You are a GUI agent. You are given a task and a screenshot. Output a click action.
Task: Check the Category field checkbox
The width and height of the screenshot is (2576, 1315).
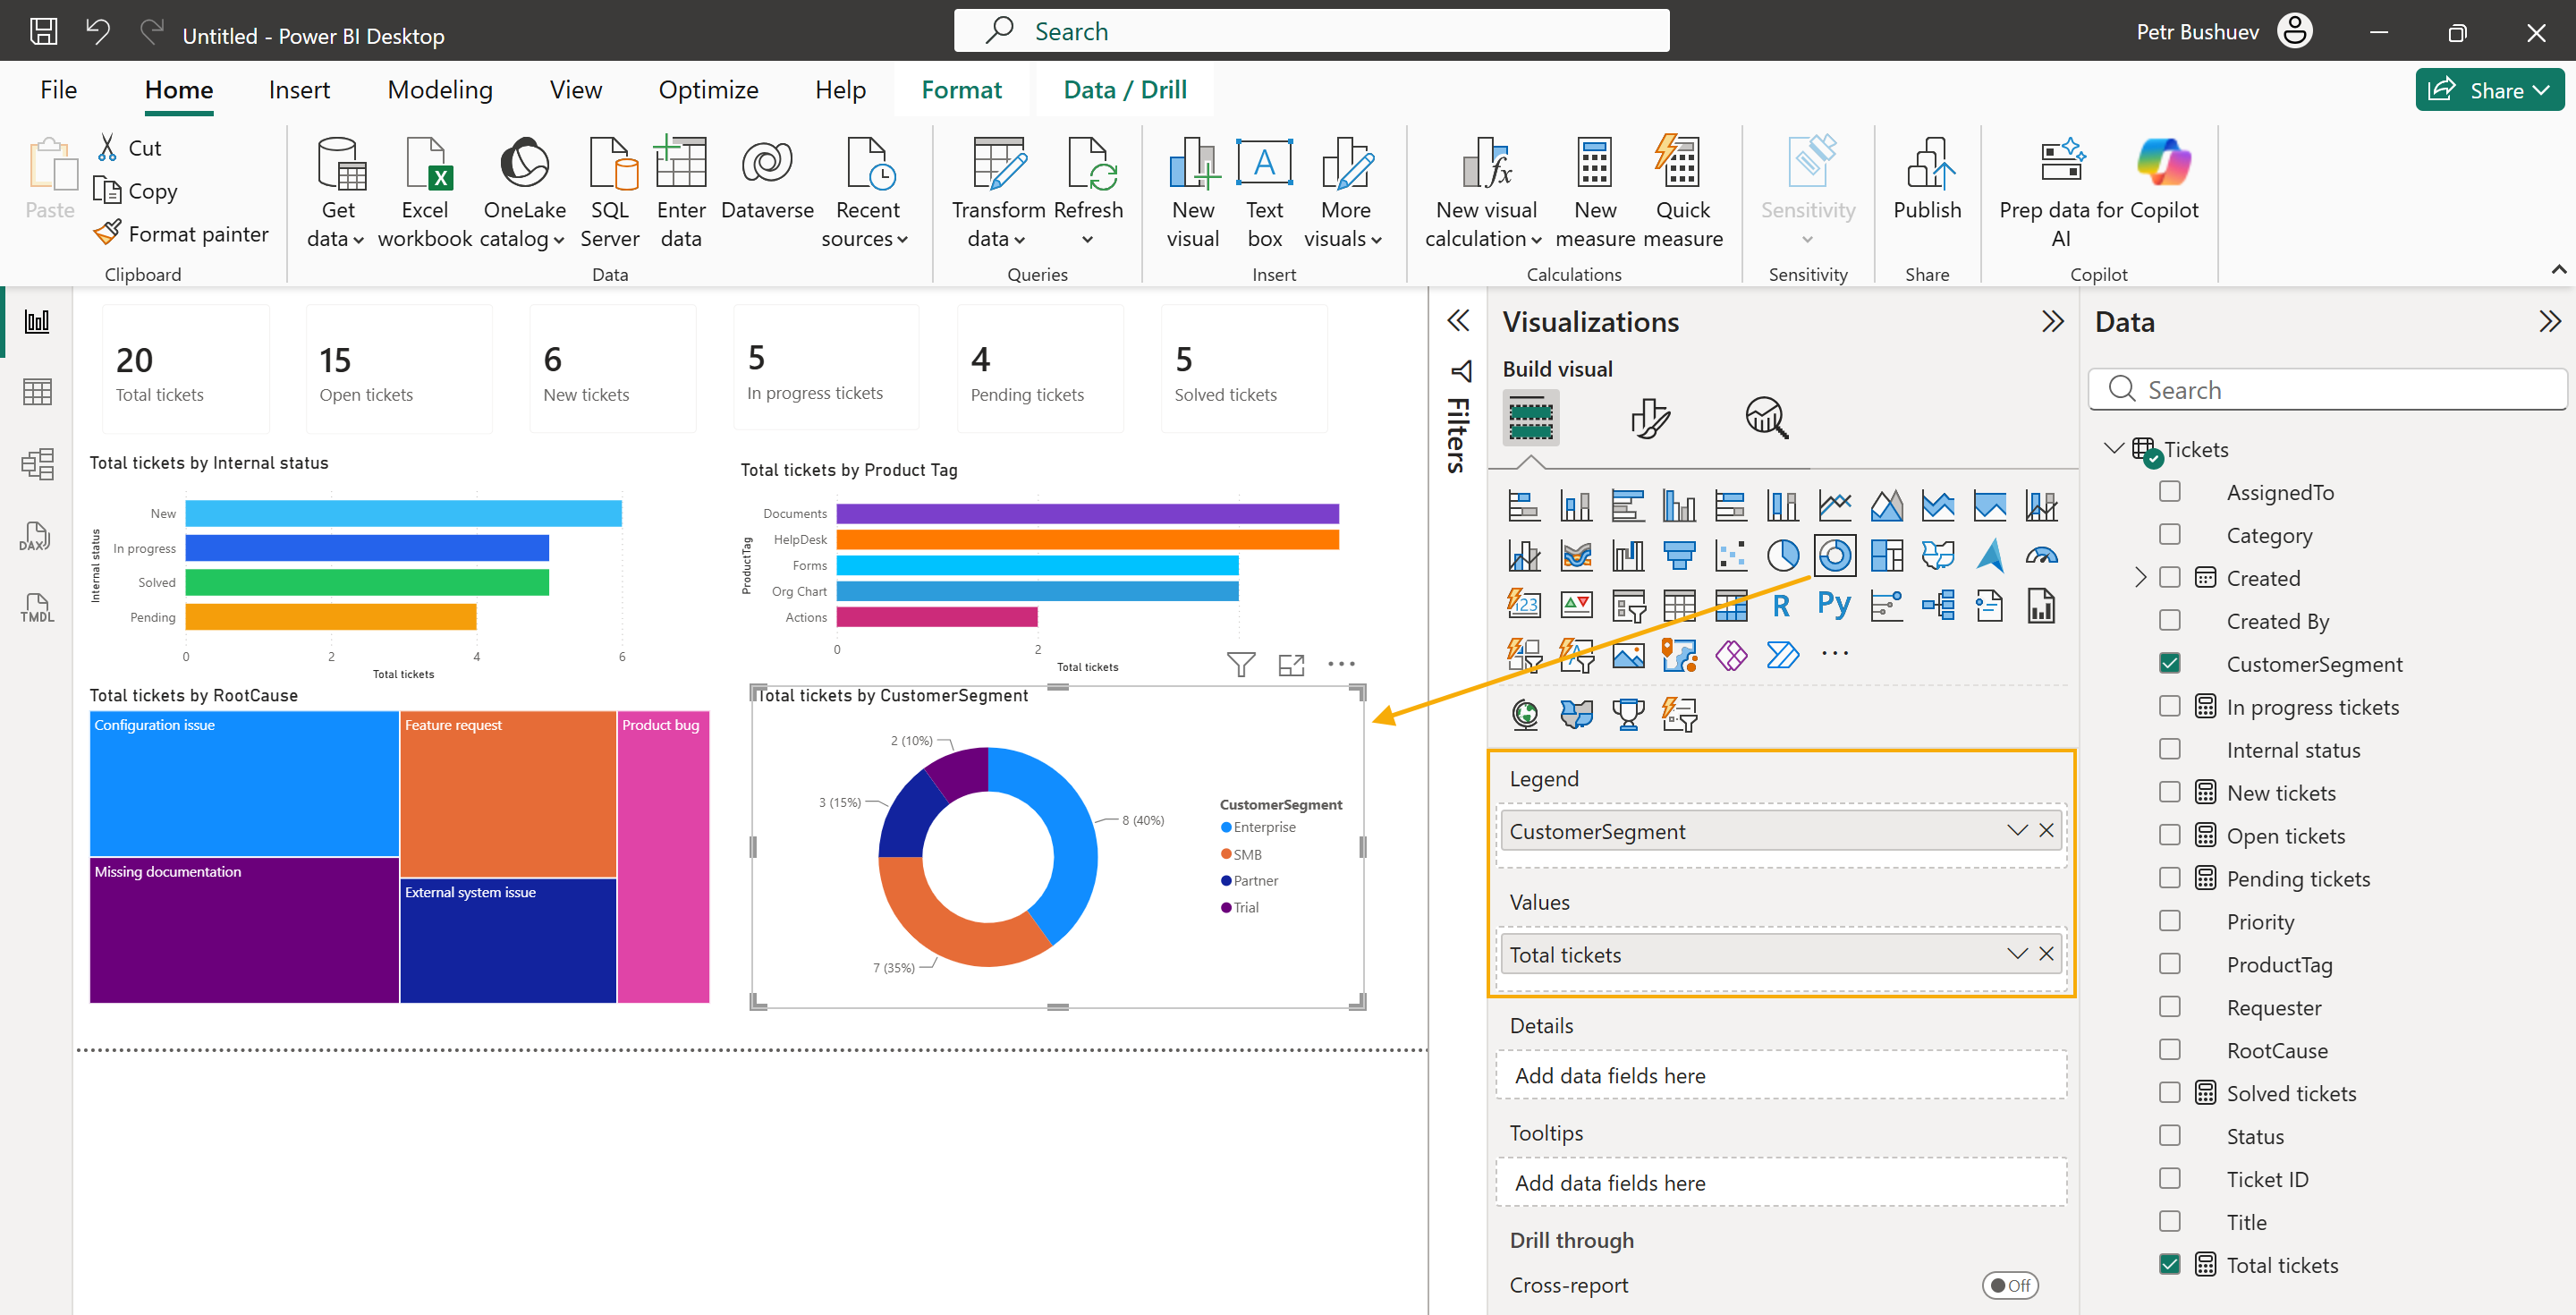2169,534
